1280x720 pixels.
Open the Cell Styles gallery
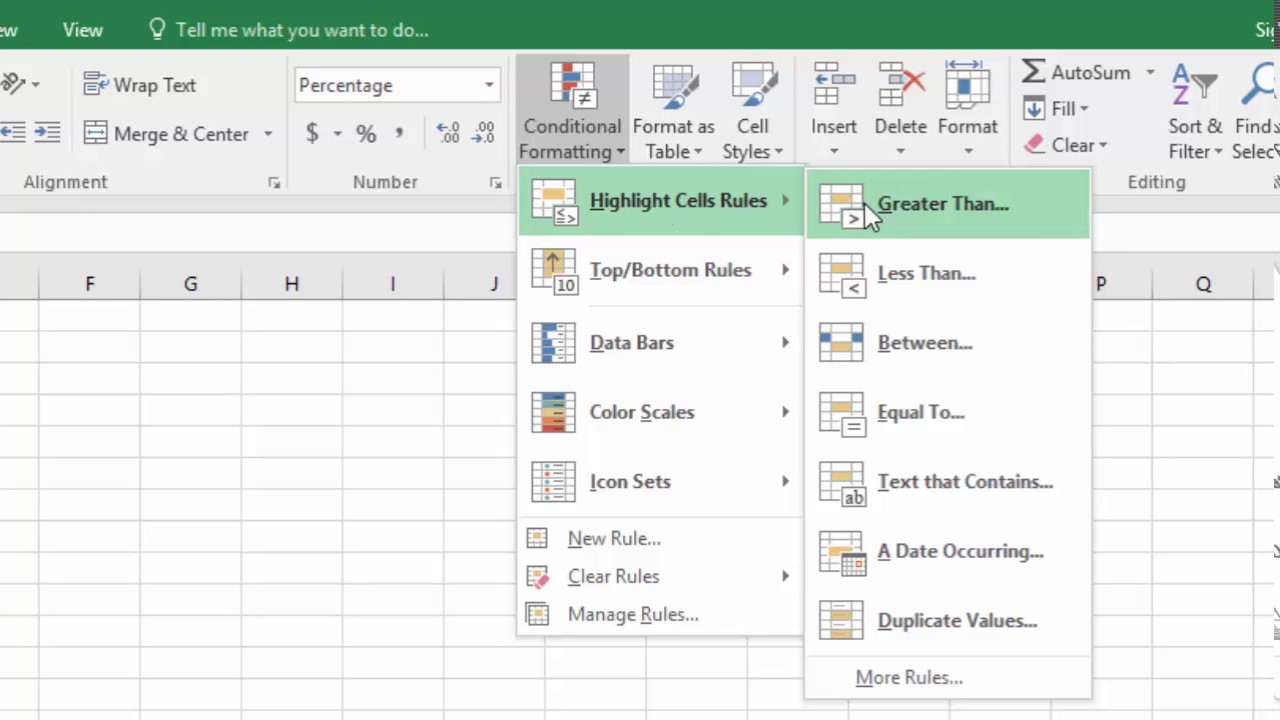point(753,110)
